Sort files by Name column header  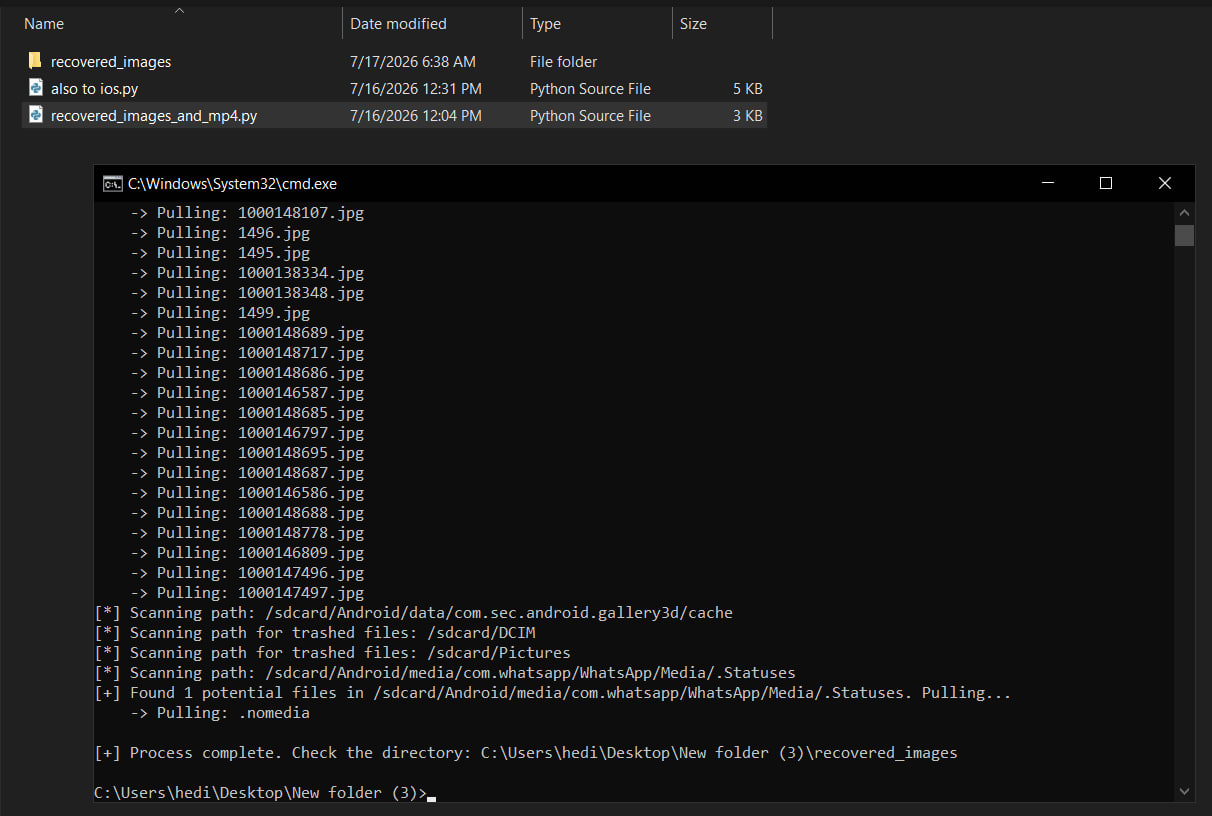pyautogui.click(x=44, y=24)
